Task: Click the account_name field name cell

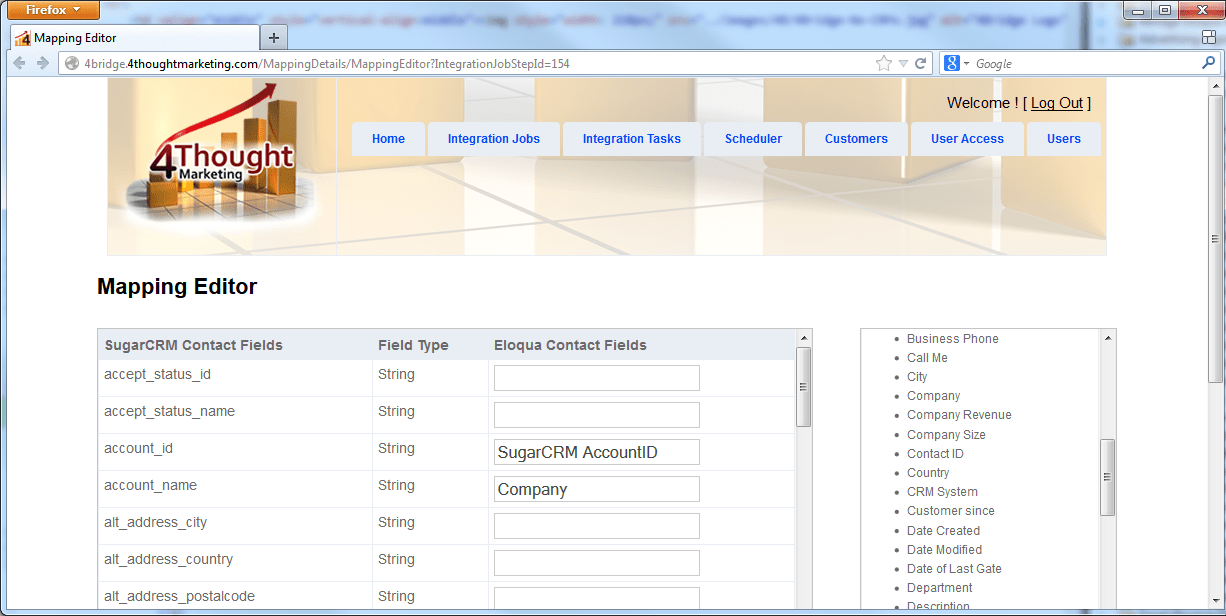Action: pyautogui.click(x=235, y=489)
